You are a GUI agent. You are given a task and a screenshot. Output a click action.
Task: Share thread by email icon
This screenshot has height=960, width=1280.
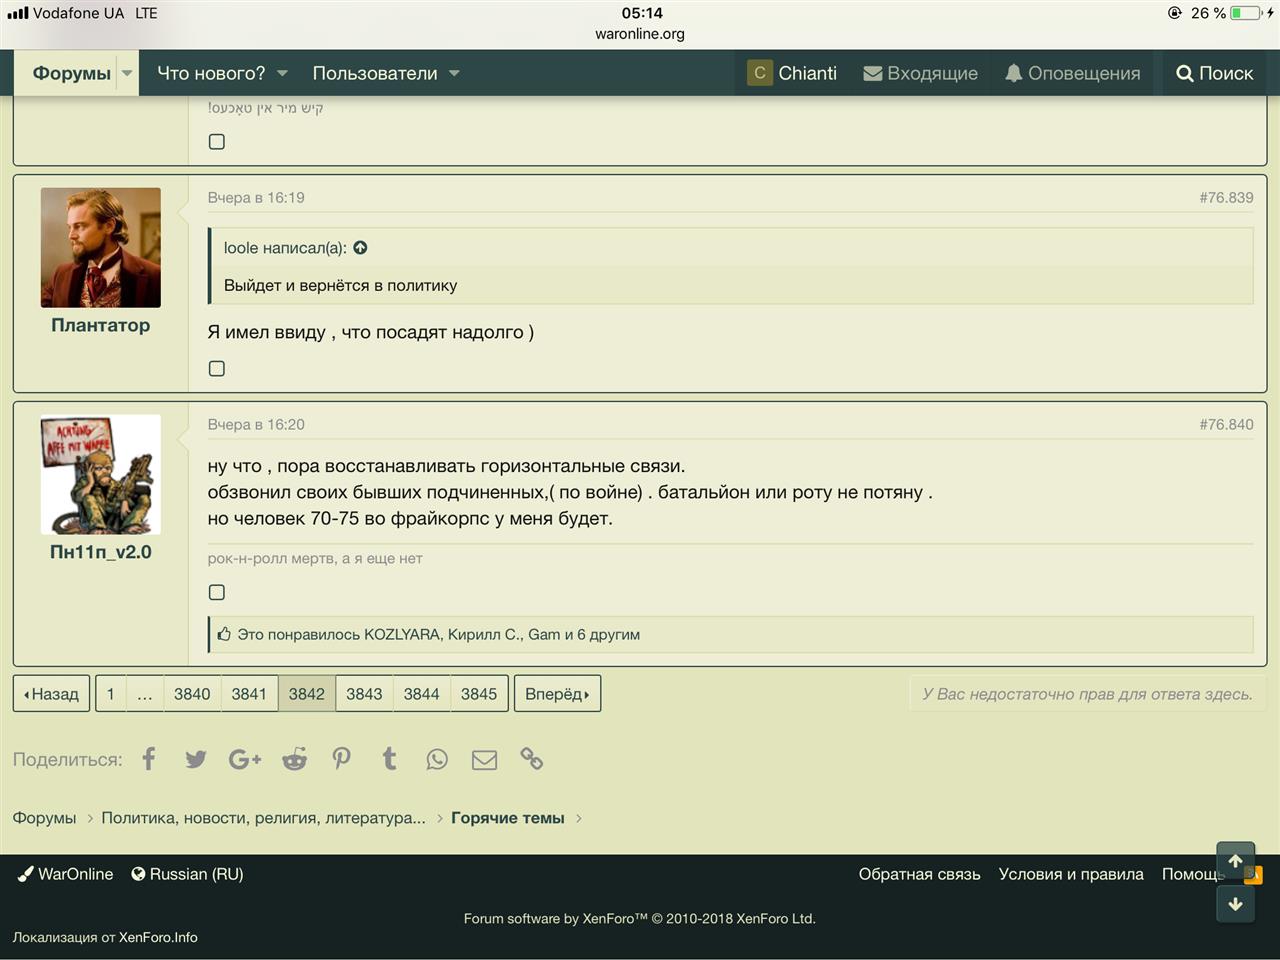click(x=484, y=760)
